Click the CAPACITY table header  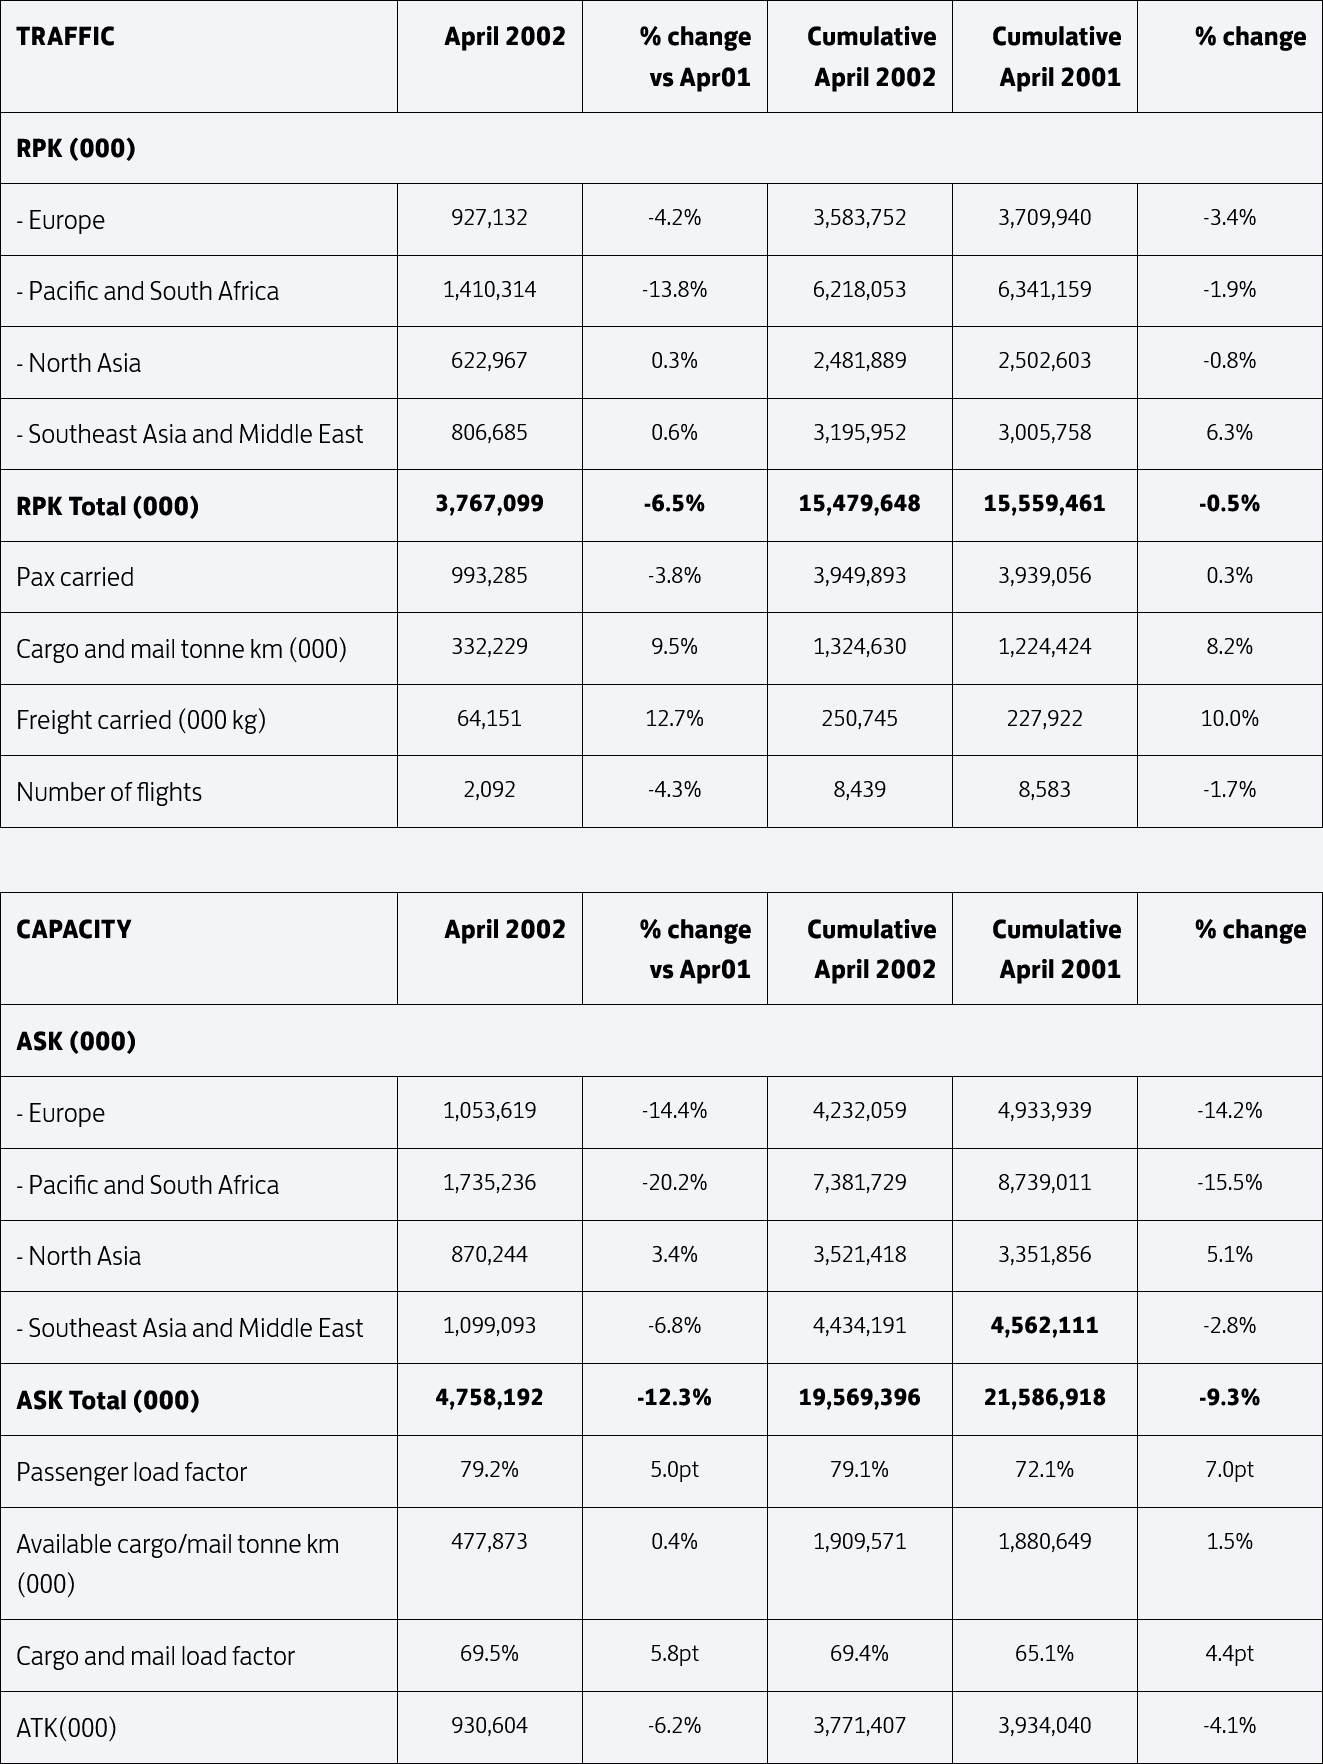[73, 930]
